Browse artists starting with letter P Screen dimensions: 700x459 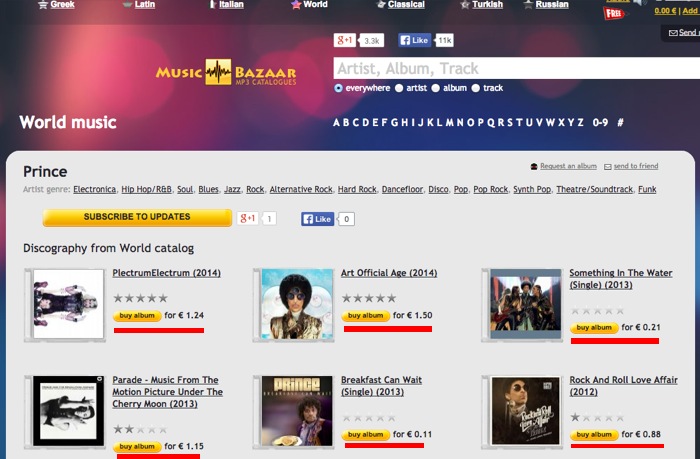click(x=481, y=122)
